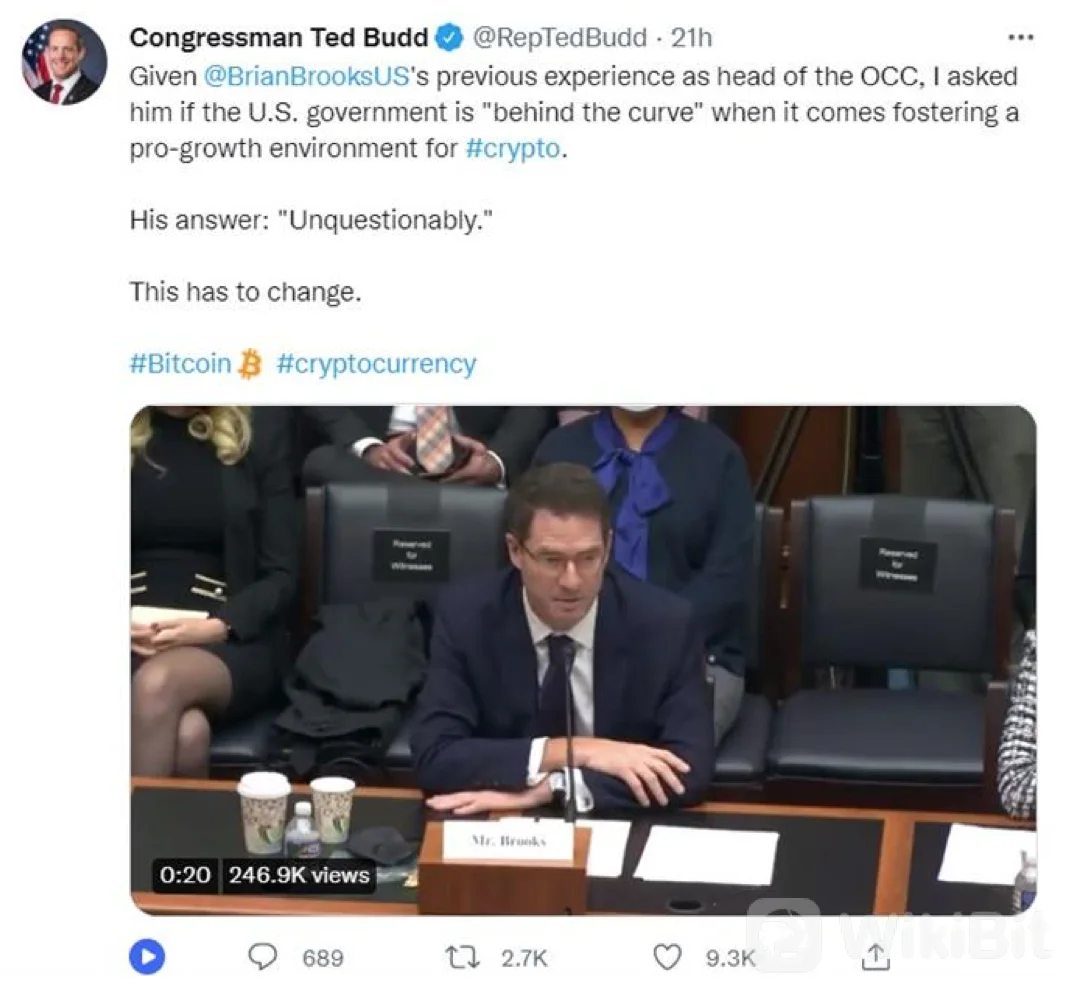Play video with blue play button
Screen dimensions: 1070x996
tap(147, 956)
